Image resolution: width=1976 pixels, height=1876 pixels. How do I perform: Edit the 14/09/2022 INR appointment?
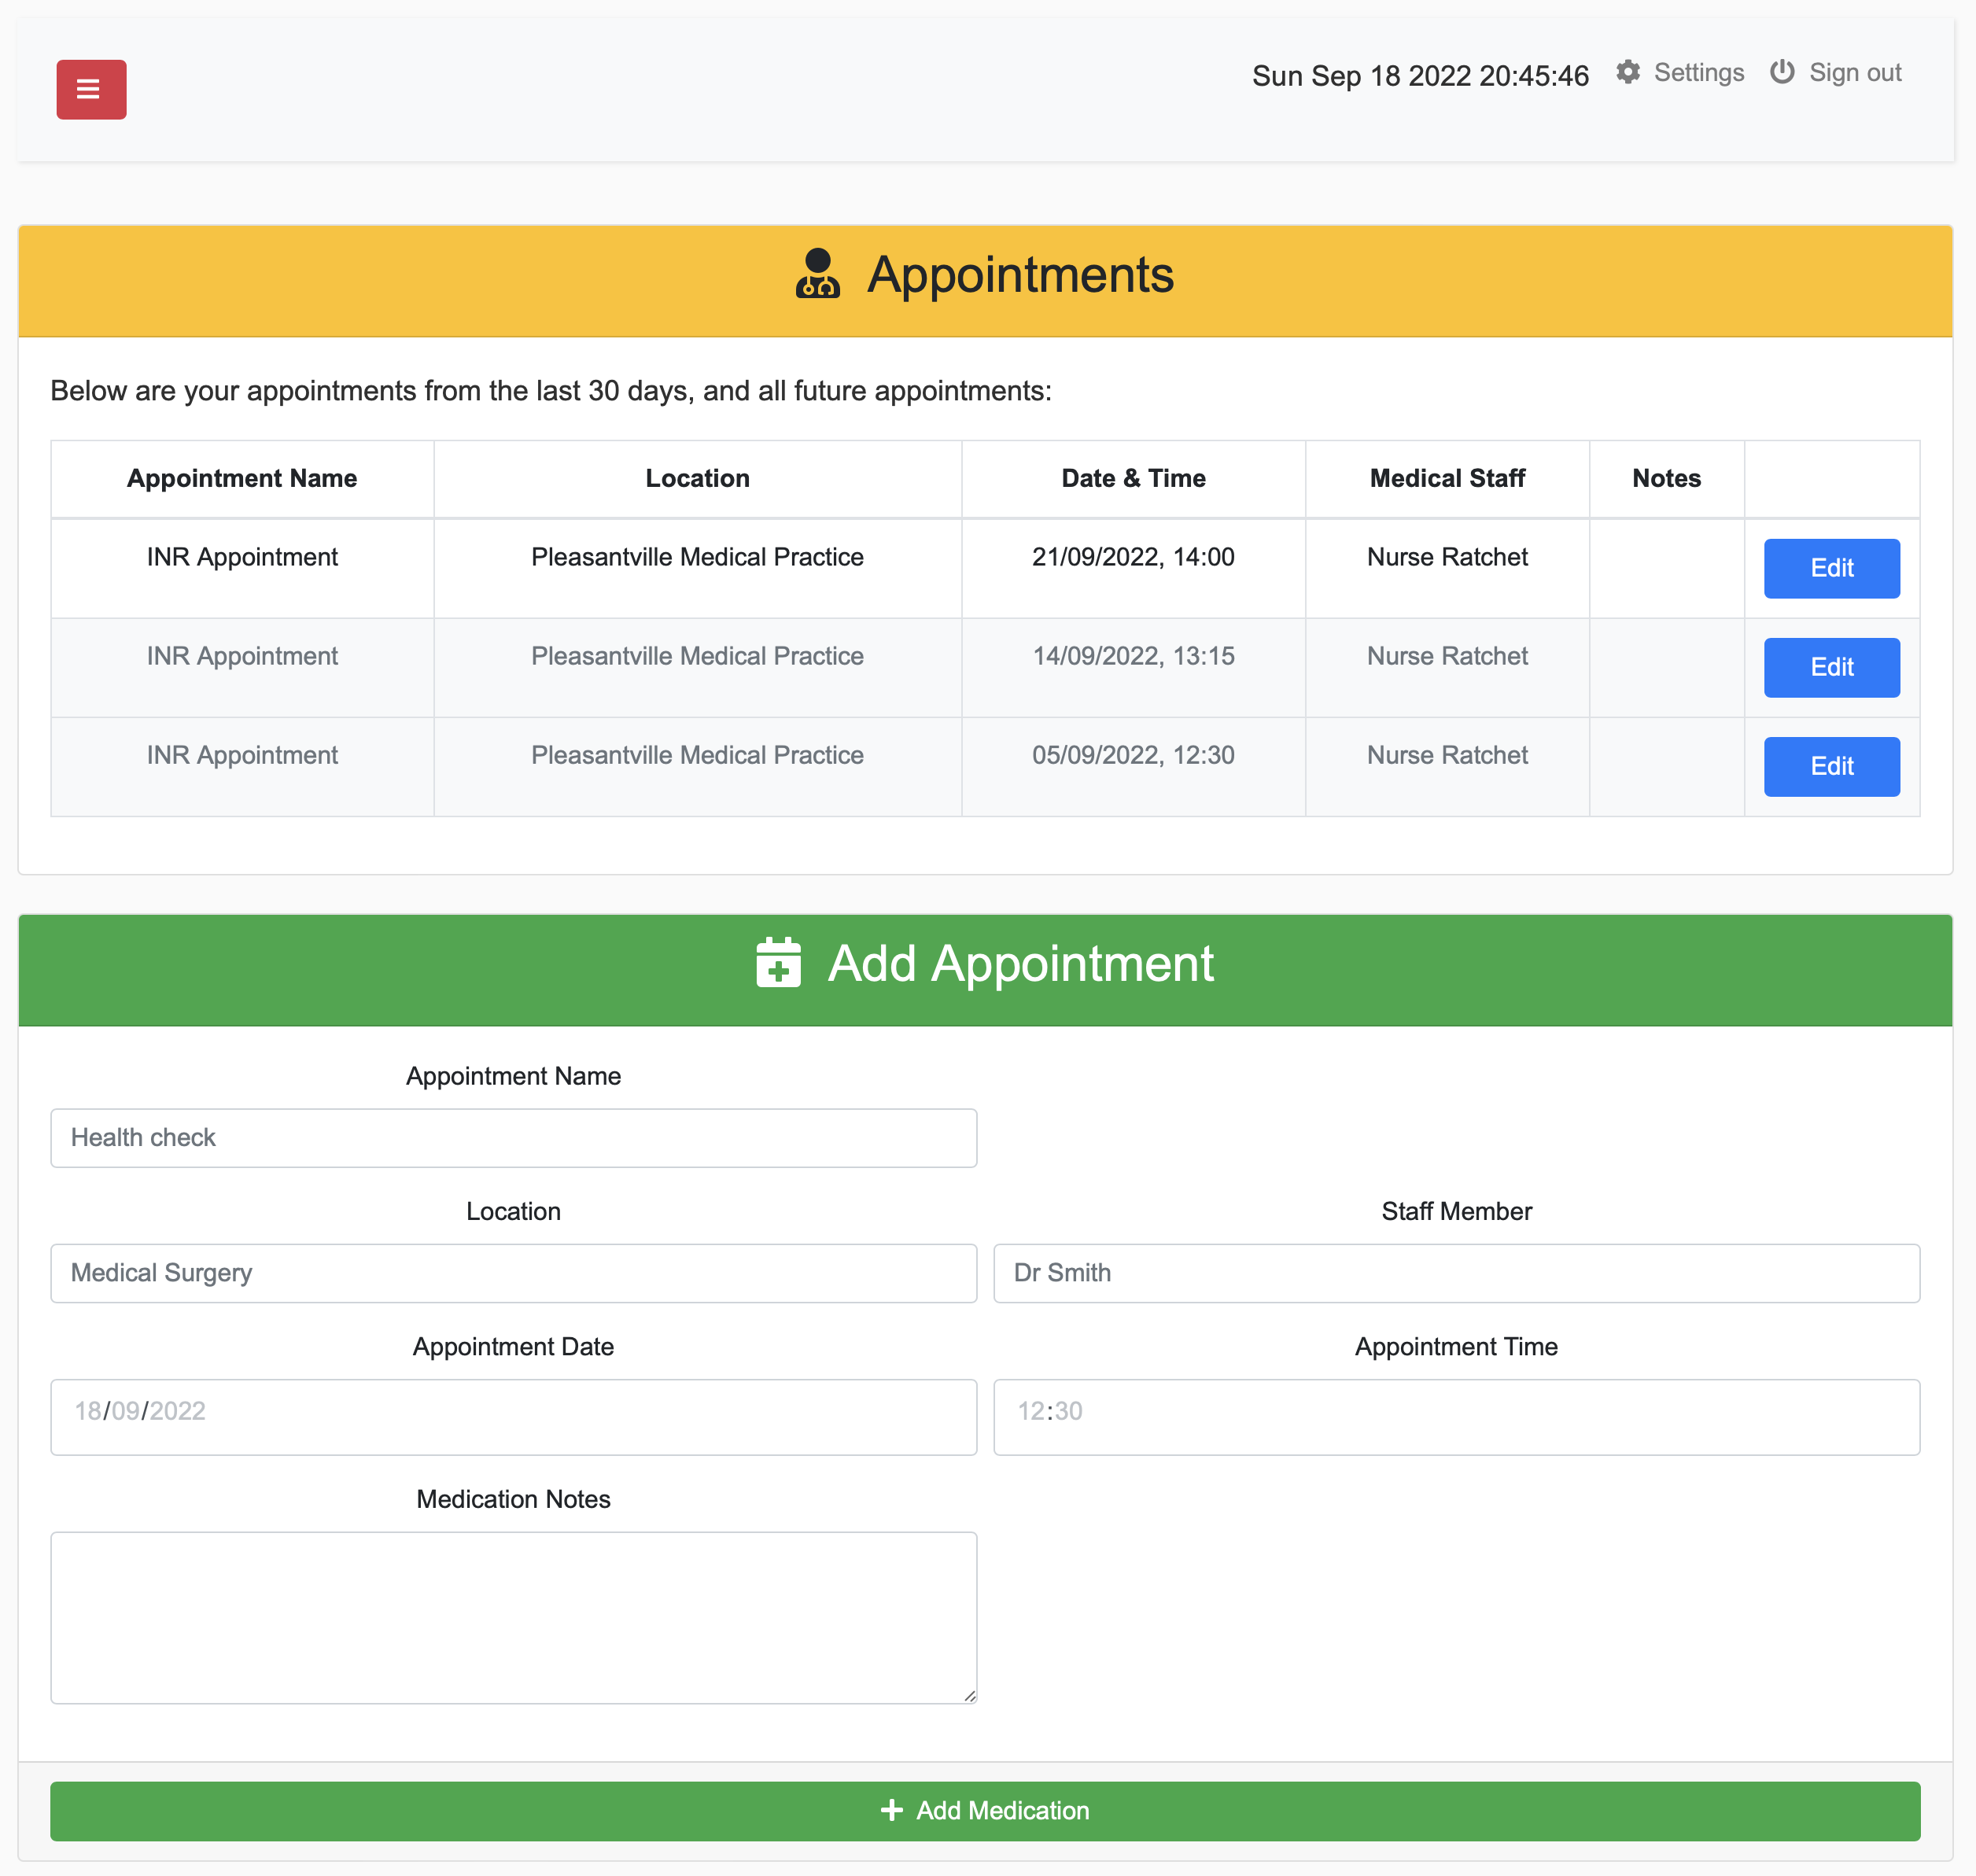(1832, 667)
